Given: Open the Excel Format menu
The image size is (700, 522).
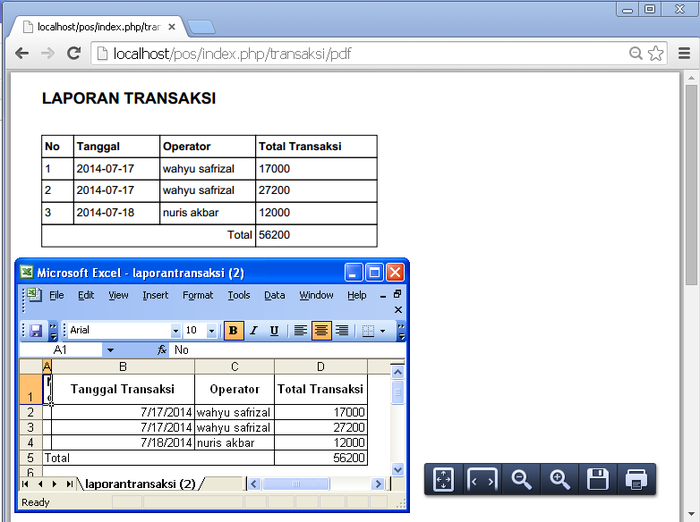Looking at the screenshot, I should (198, 295).
